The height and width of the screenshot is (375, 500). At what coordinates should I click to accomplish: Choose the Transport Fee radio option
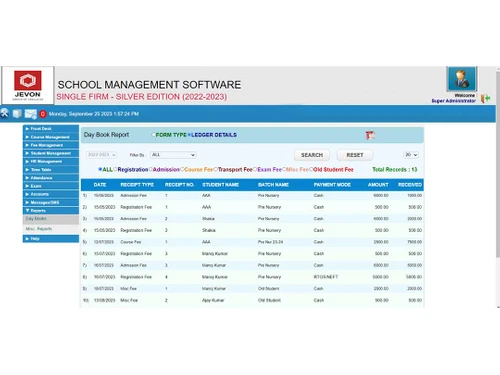coord(215,169)
